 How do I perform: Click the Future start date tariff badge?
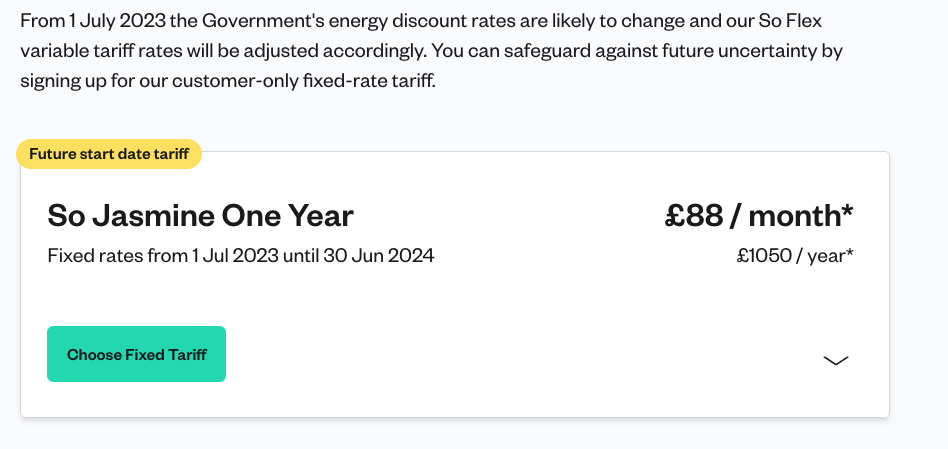click(x=109, y=154)
